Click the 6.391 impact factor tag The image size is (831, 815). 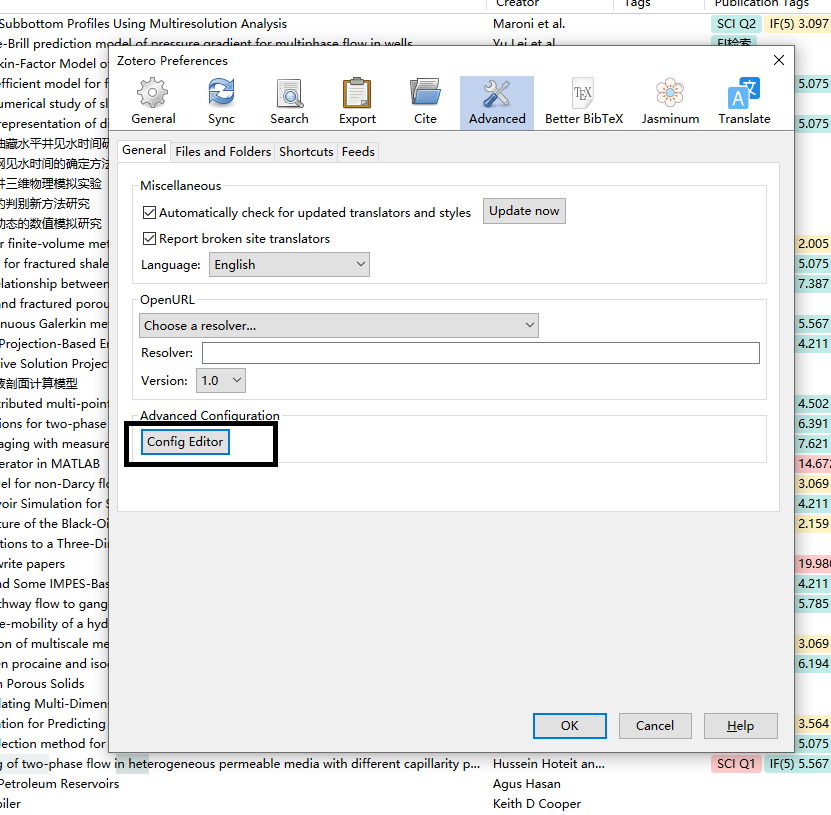point(813,423)
